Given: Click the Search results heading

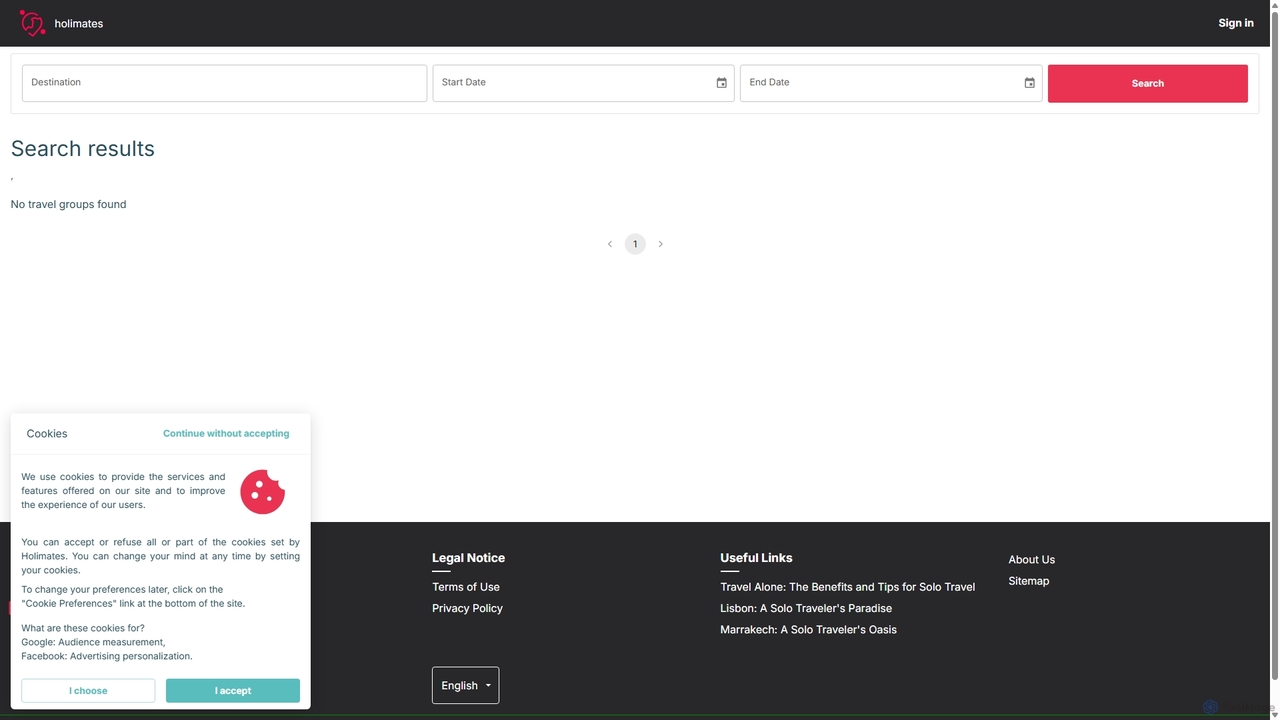Looking at the screenshot, I should pyautogui.click(x=83, y=149).
